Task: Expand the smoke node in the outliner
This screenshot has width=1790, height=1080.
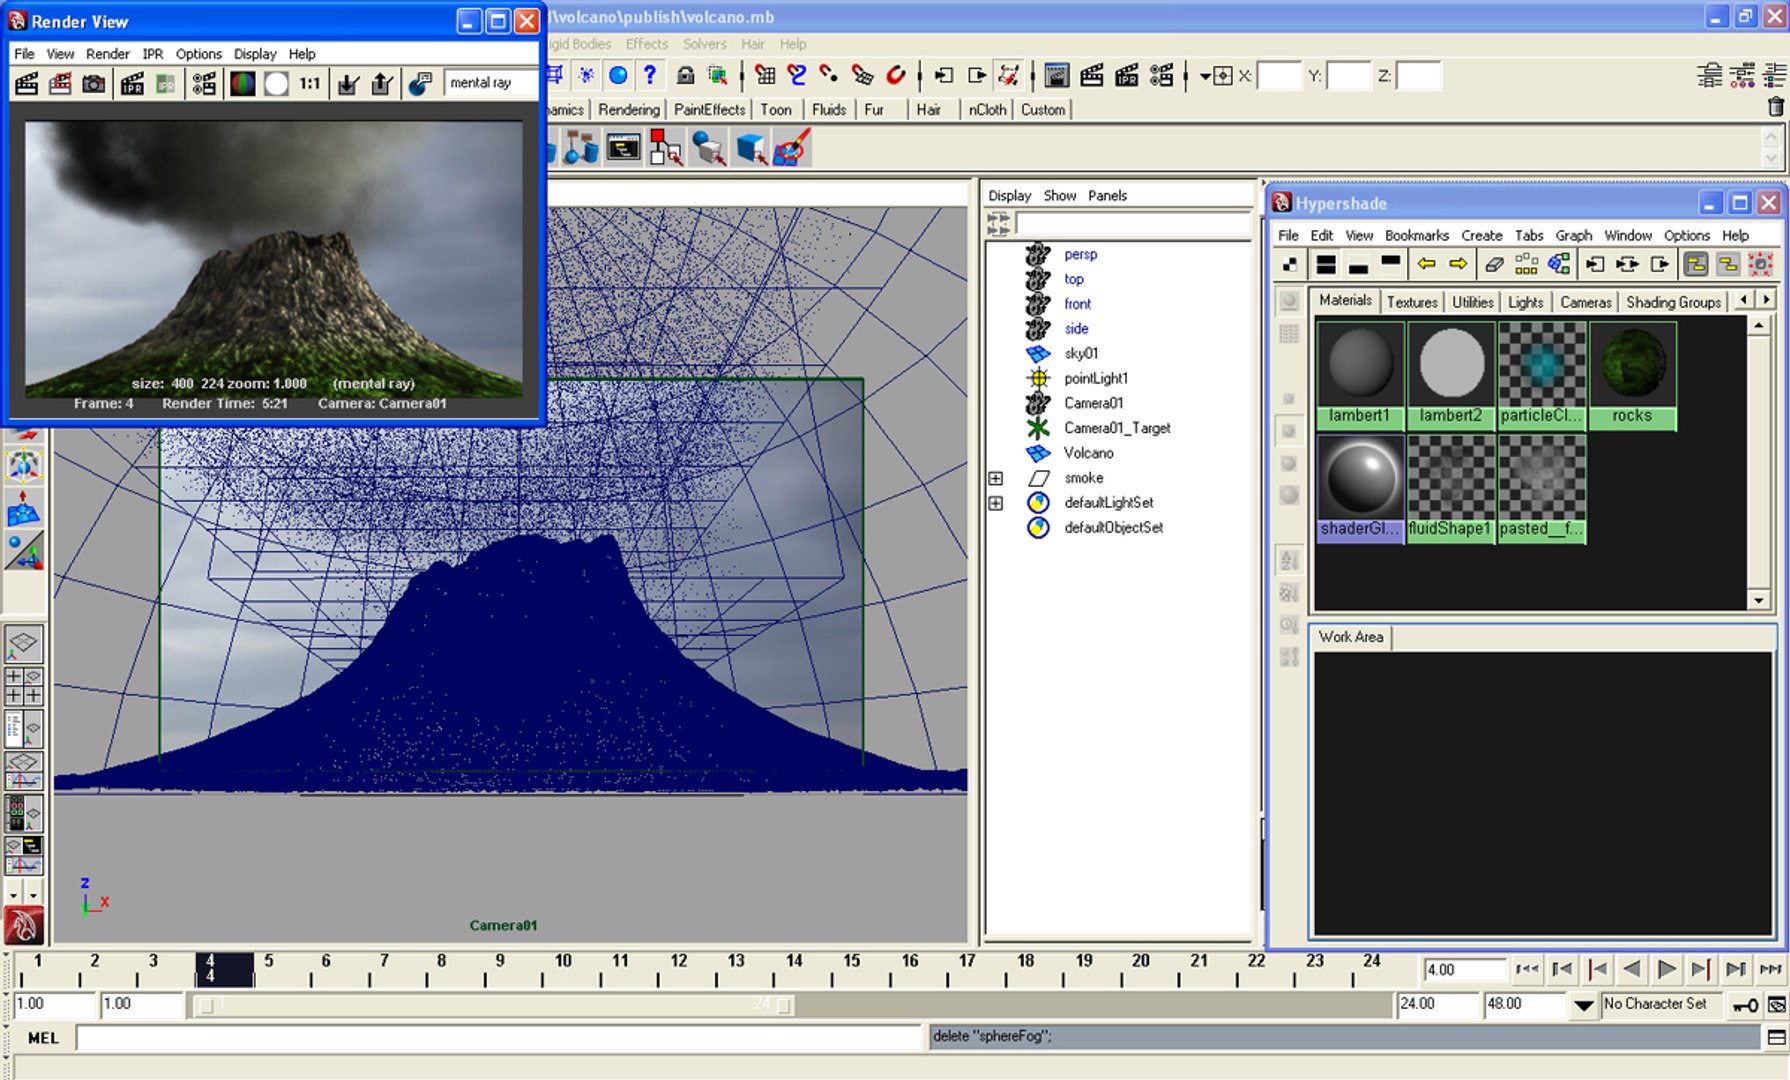Action: pyautogui.click(x=996, y=478)
